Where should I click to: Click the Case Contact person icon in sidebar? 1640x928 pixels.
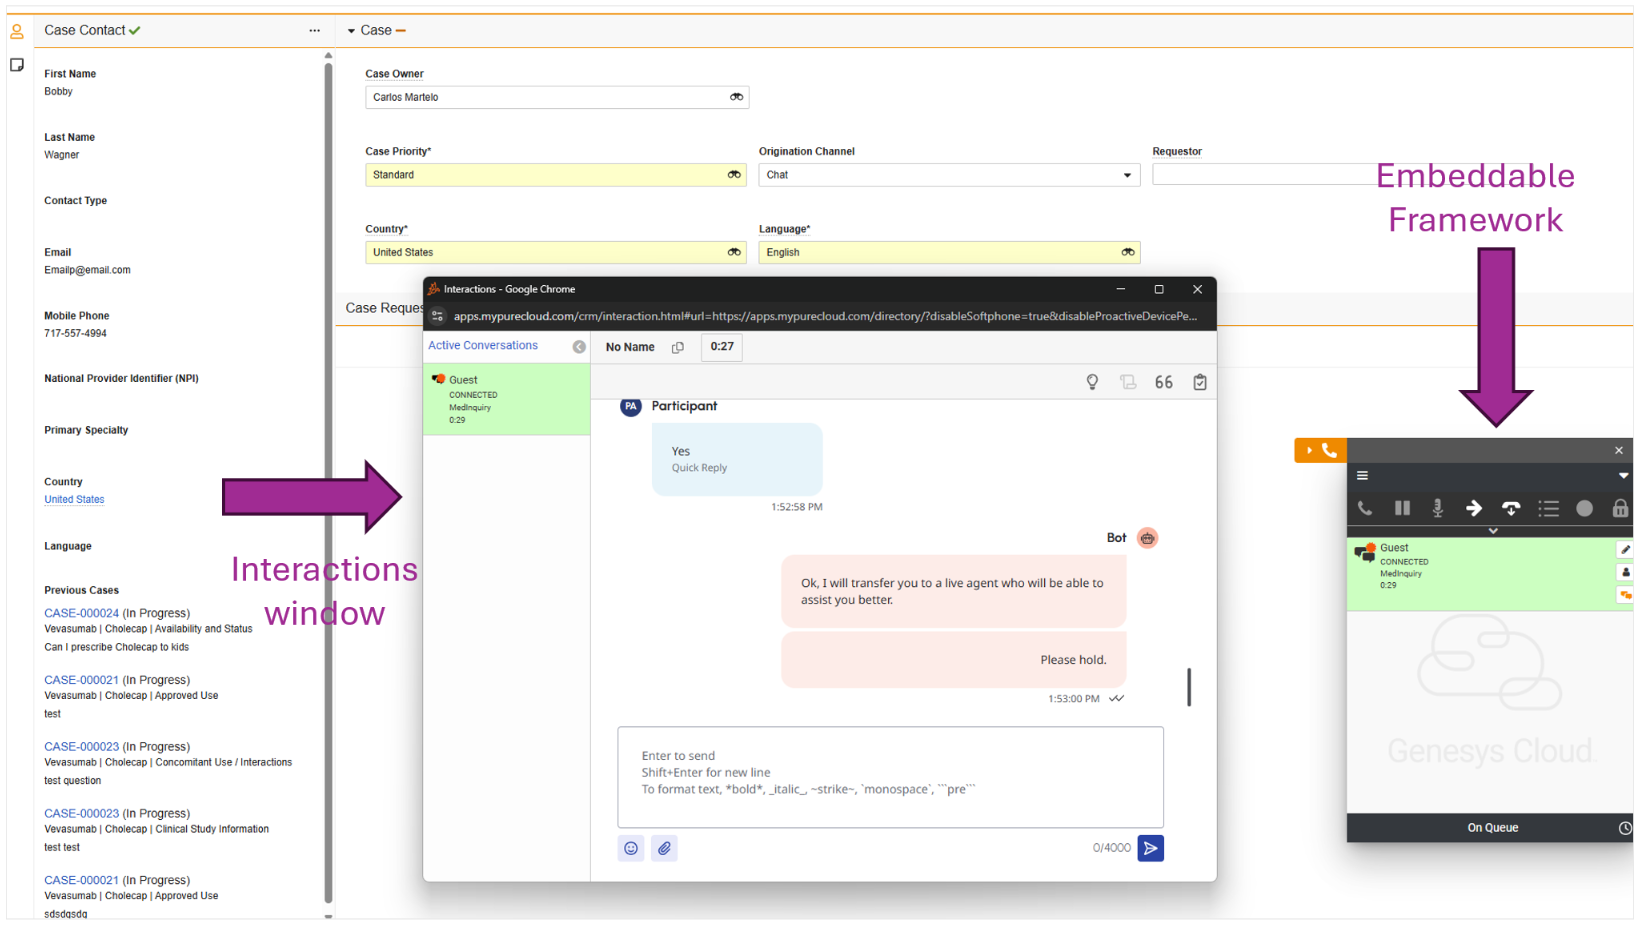pyautogui.click(x=17, y=31)
